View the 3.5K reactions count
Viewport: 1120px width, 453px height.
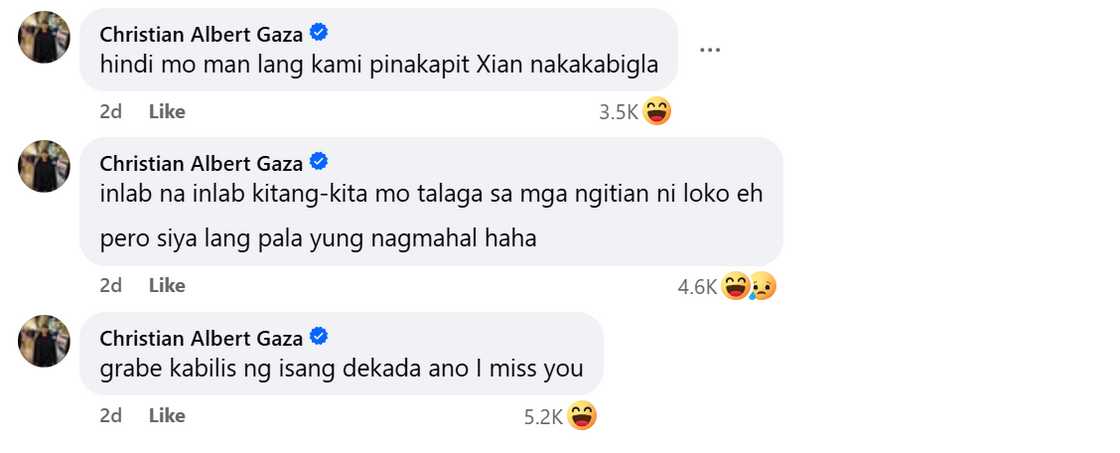(618, 112)
